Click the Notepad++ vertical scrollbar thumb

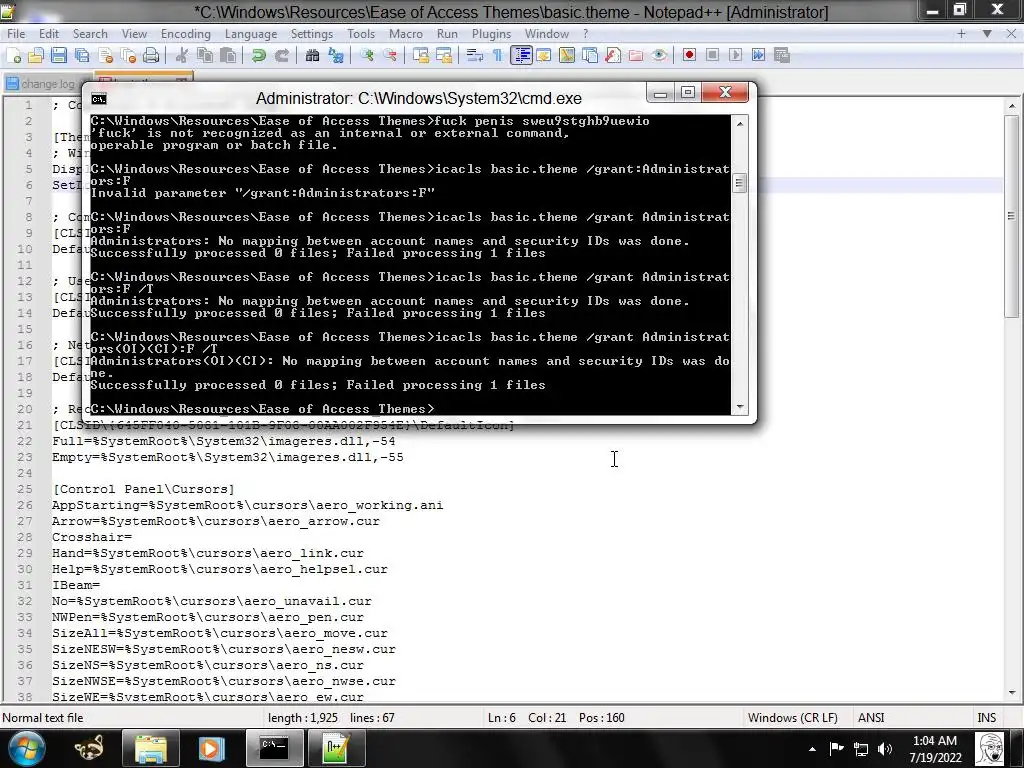[x=1012, y=216]
